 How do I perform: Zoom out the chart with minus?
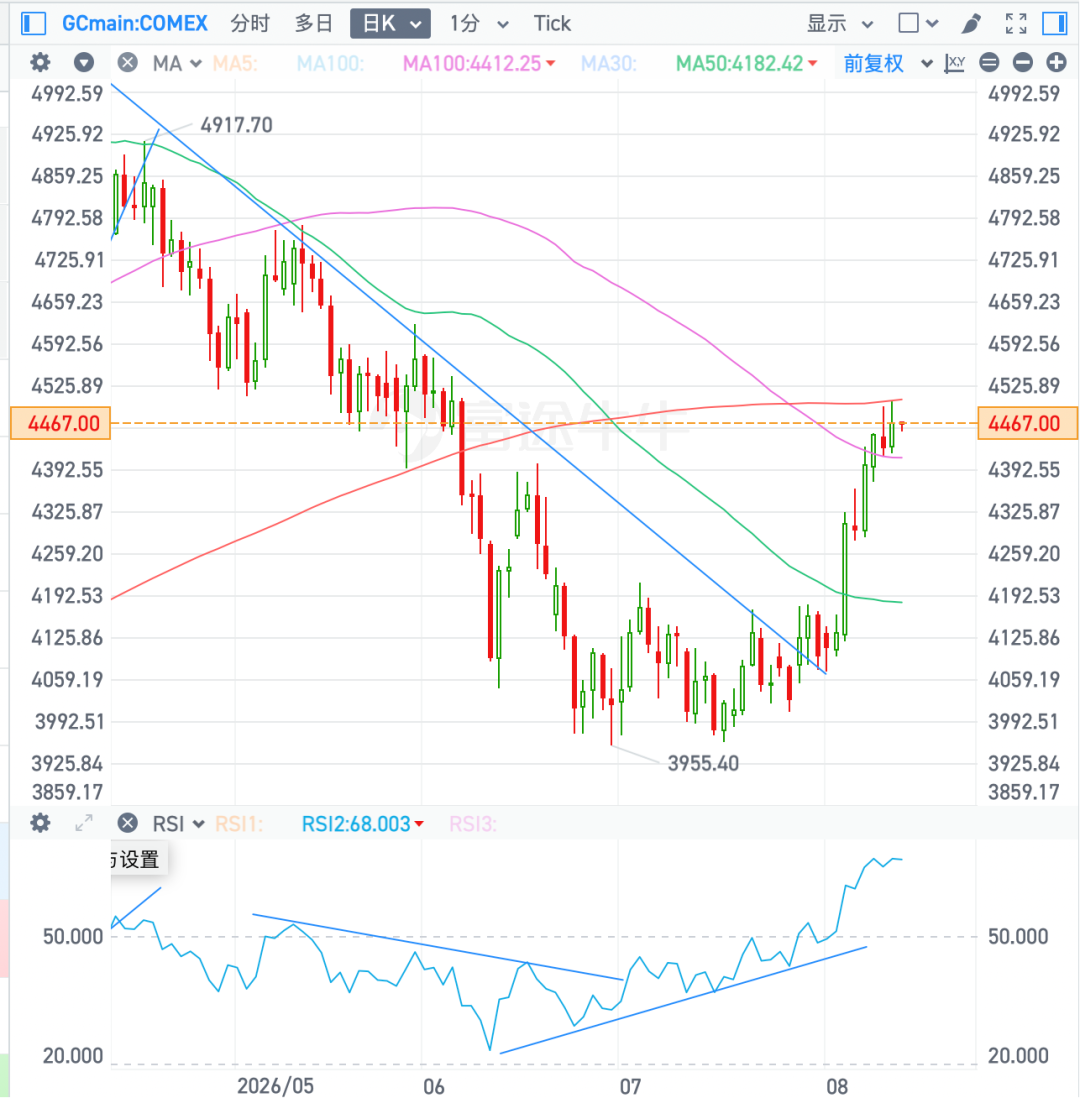click(1023, 63)
